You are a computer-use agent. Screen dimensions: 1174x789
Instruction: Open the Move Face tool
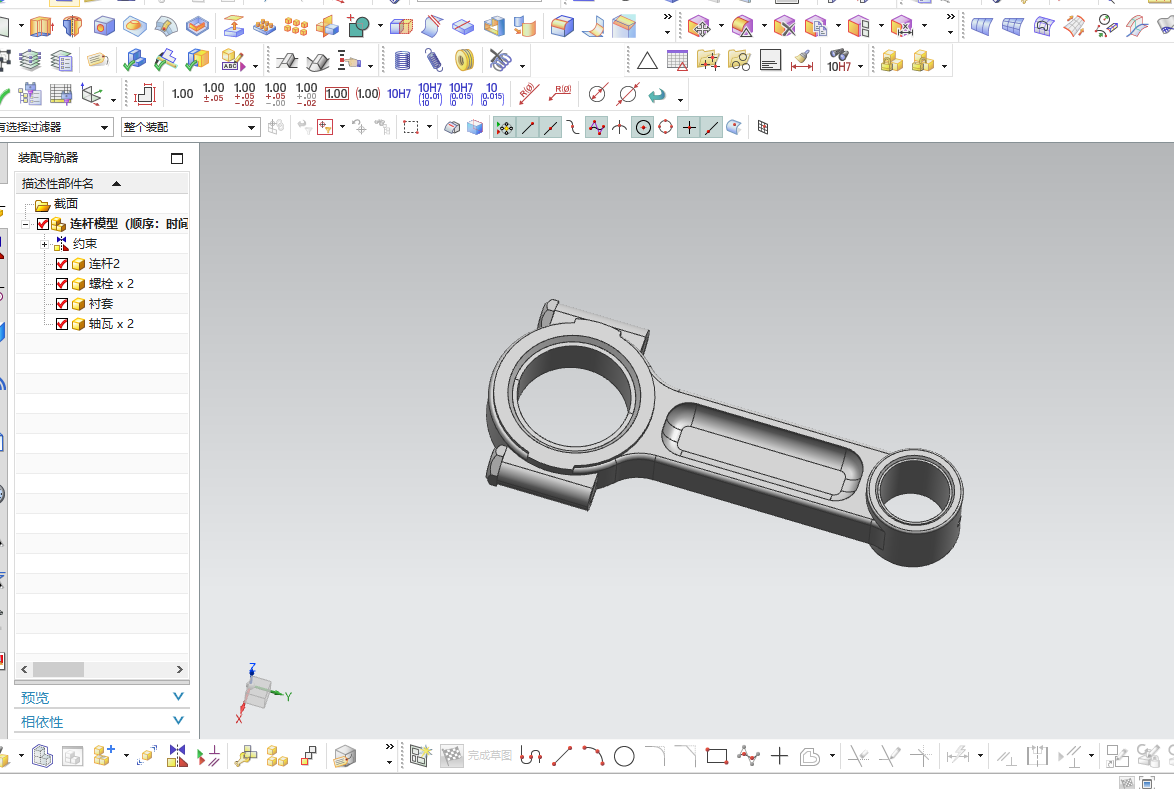(x=699, y=27)
